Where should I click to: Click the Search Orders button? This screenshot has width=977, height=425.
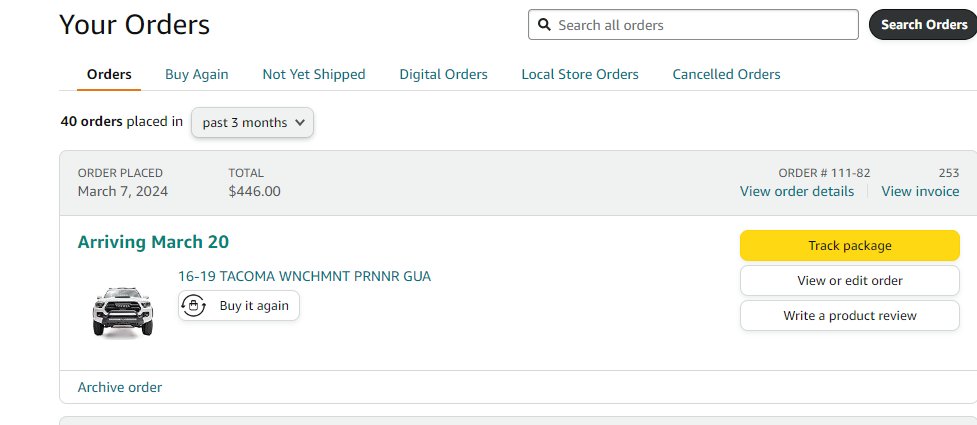pyautogui.click(x=923, y=25)
